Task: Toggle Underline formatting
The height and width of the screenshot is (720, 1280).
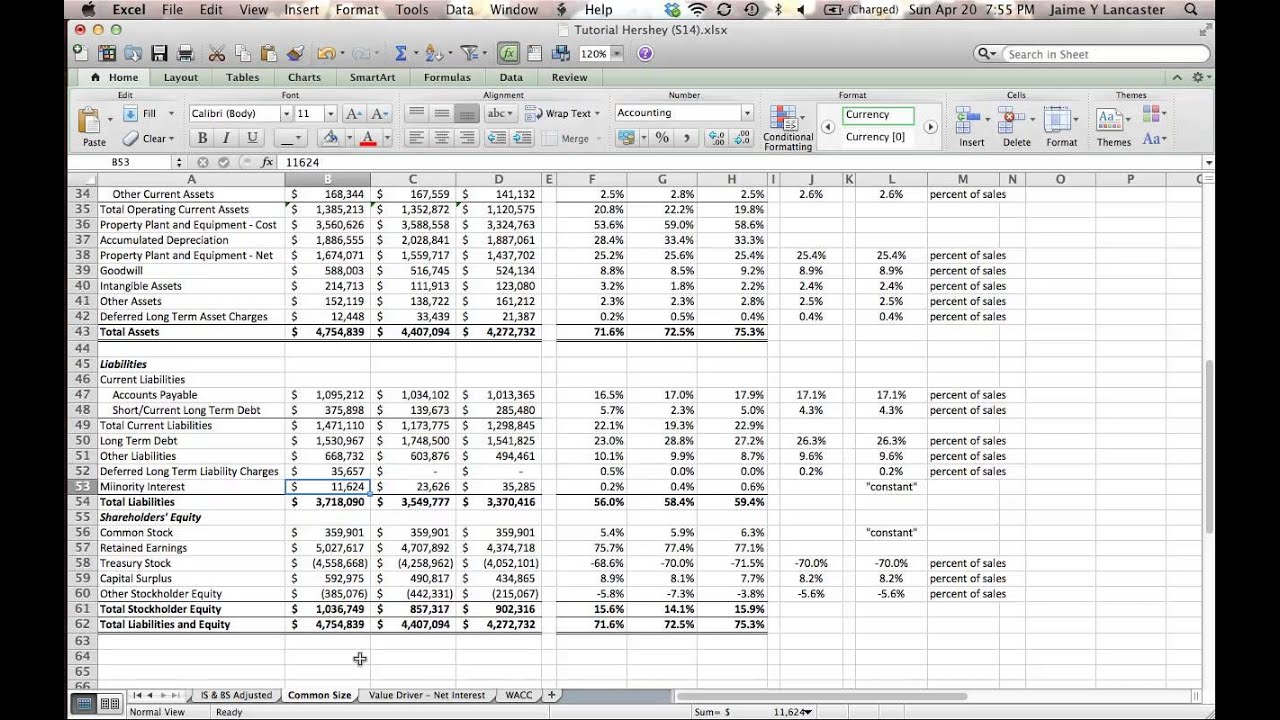Action: tap(251, 138)
